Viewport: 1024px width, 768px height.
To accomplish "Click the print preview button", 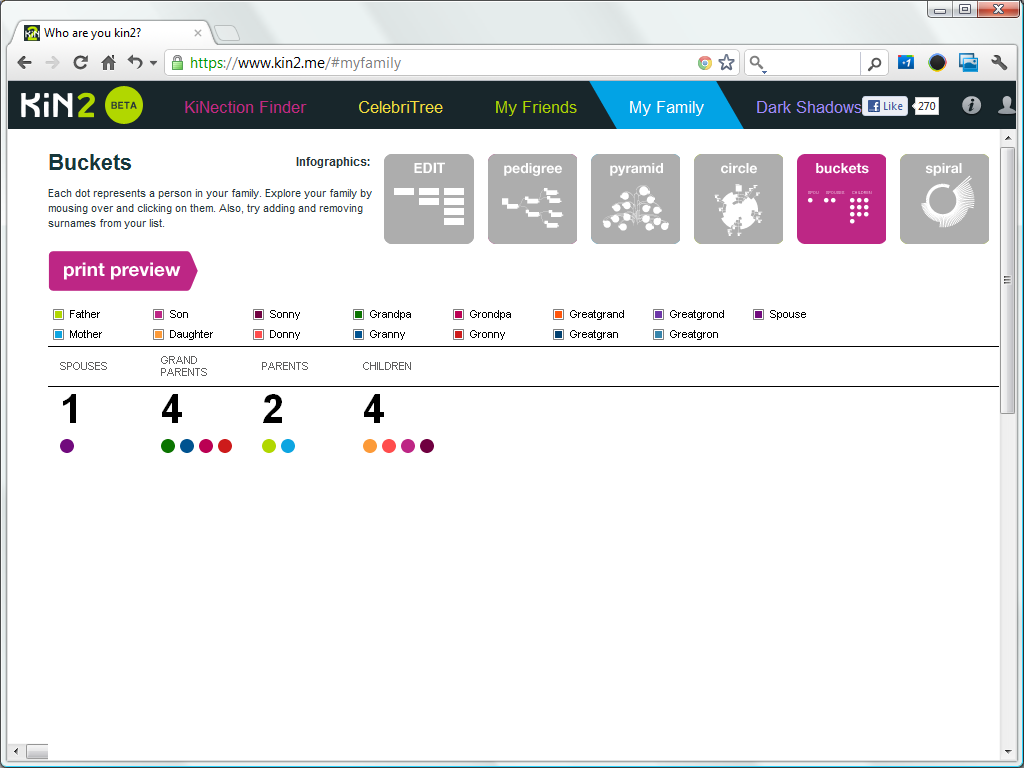I will (x=121, y=270).
